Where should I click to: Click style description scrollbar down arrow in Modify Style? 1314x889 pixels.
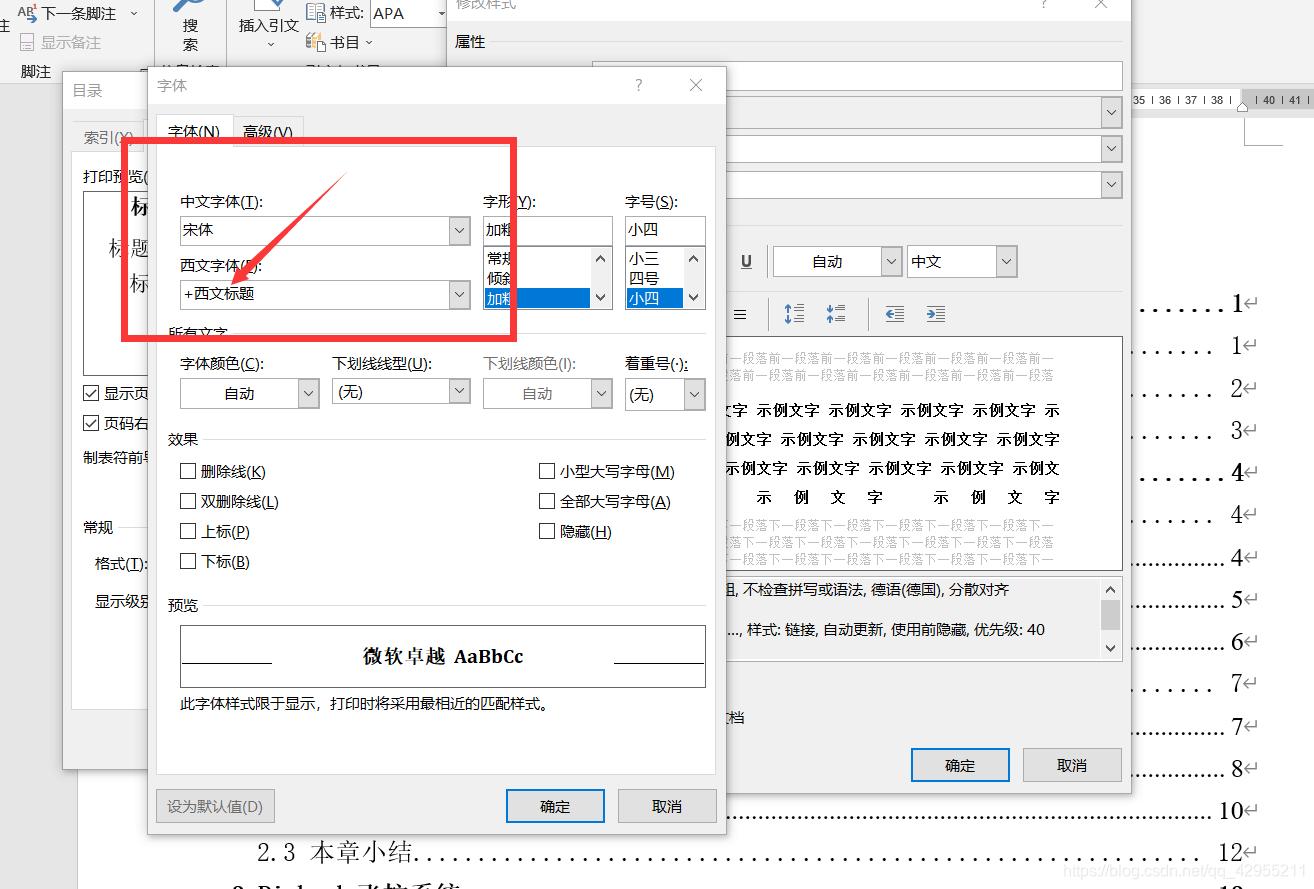point(1110,648)
